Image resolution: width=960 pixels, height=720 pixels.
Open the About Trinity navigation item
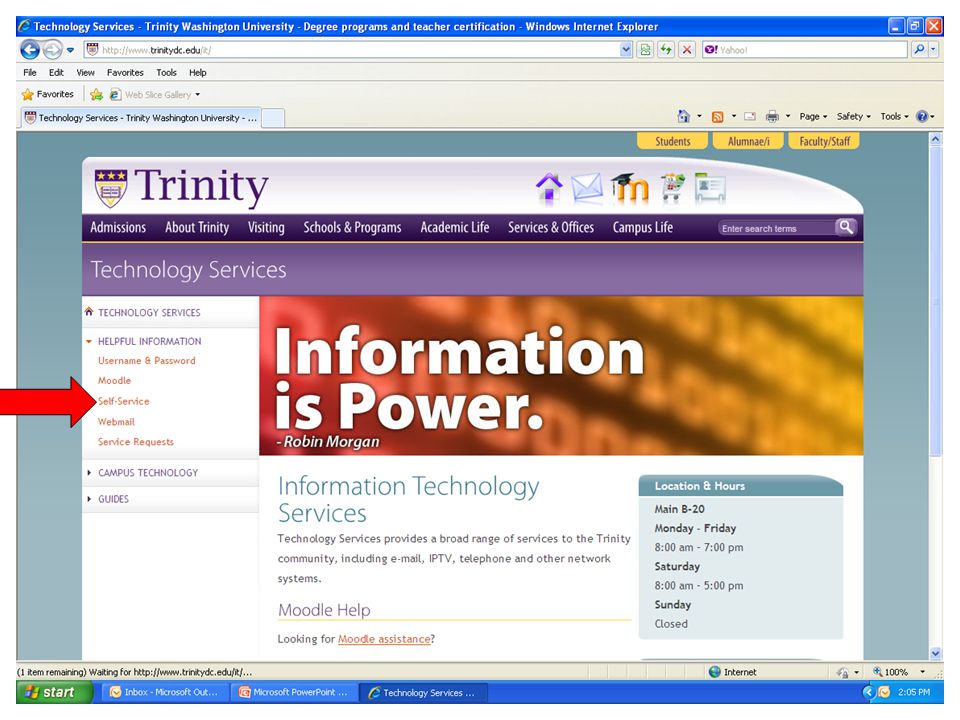[197, 227]
